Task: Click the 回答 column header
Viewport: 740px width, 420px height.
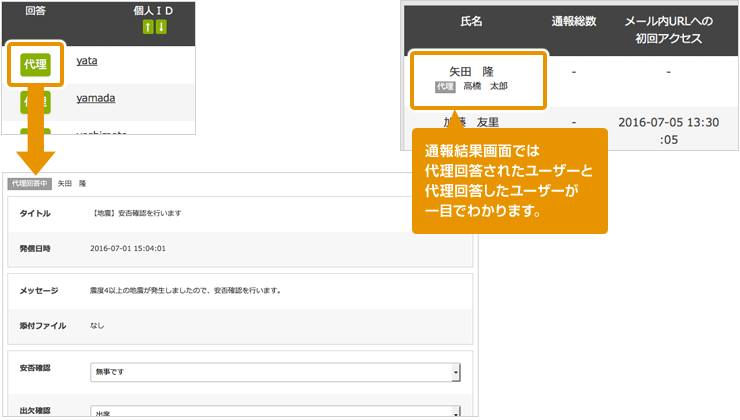Action: 35,11
